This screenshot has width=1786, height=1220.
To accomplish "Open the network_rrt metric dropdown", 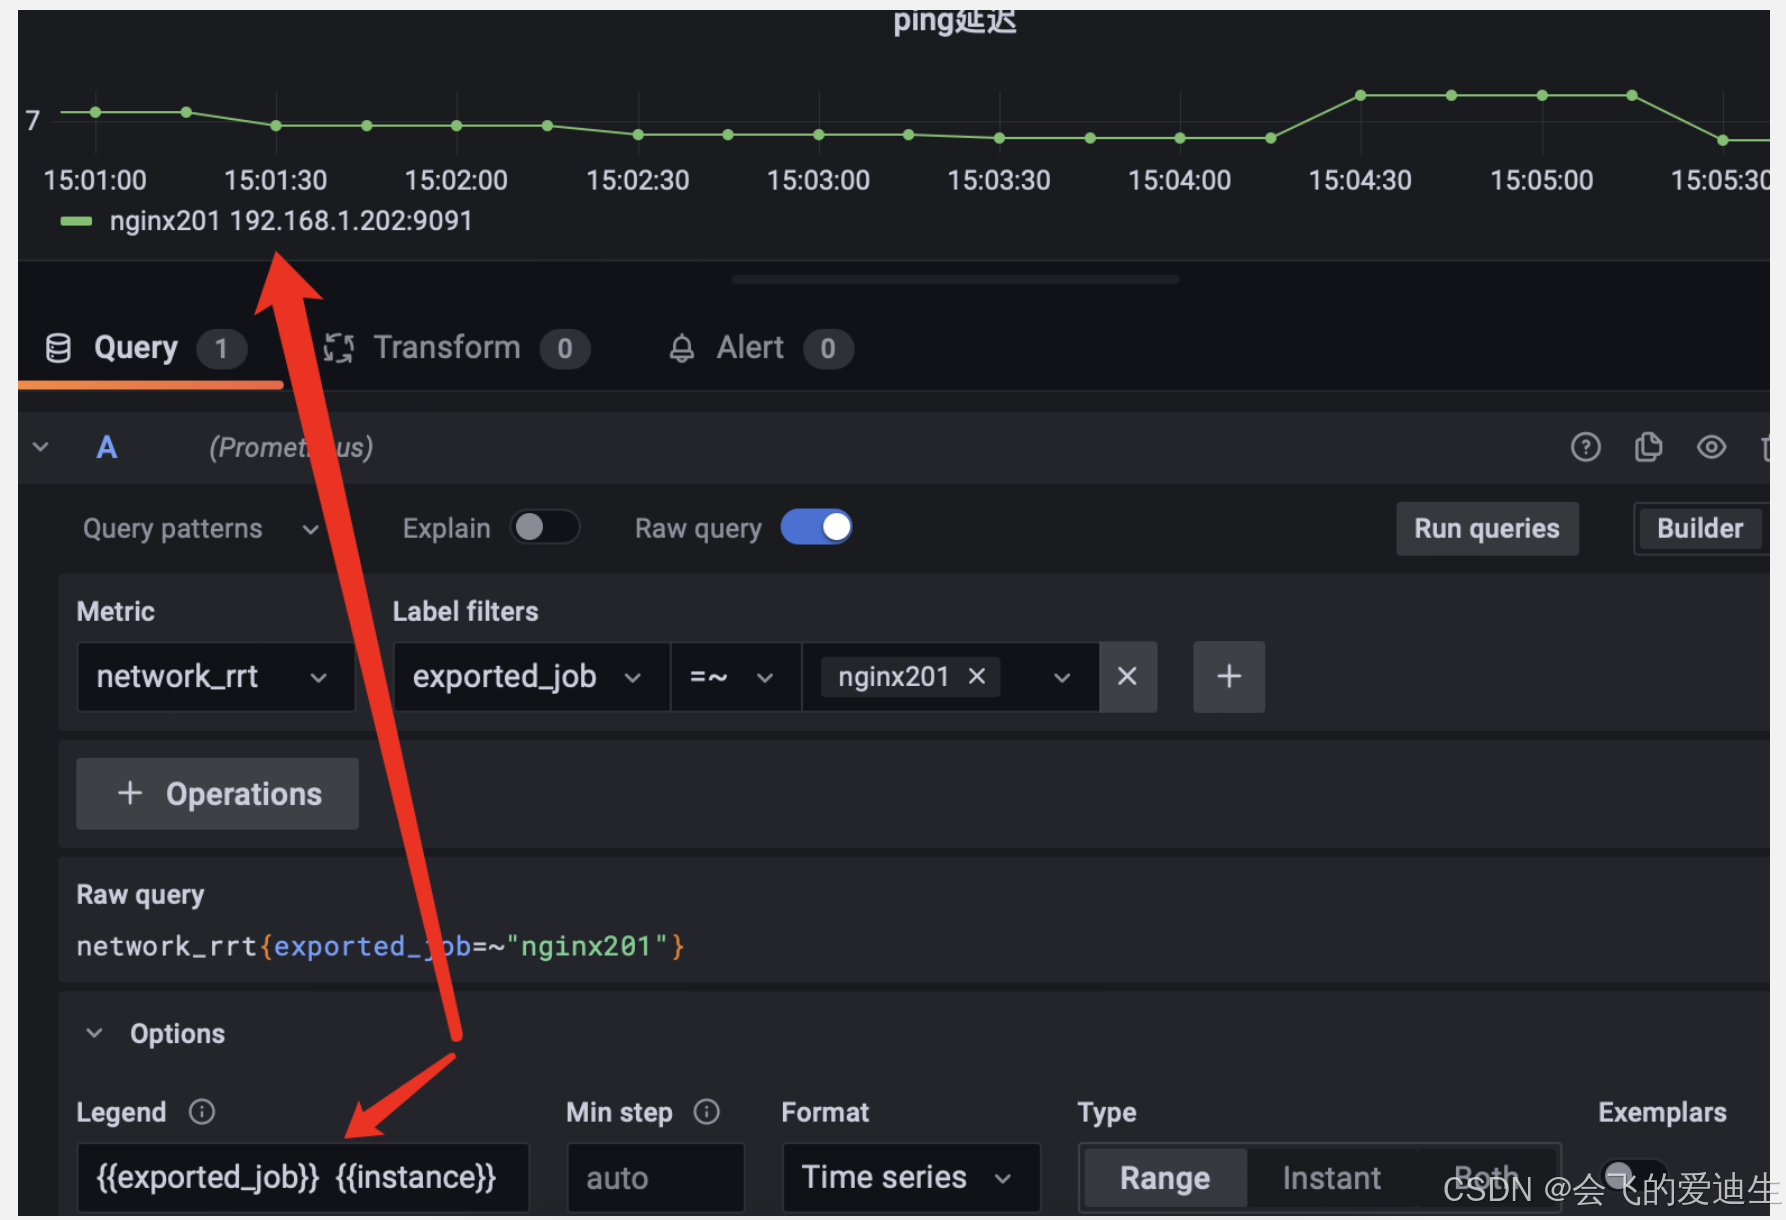I will point(216,677).
